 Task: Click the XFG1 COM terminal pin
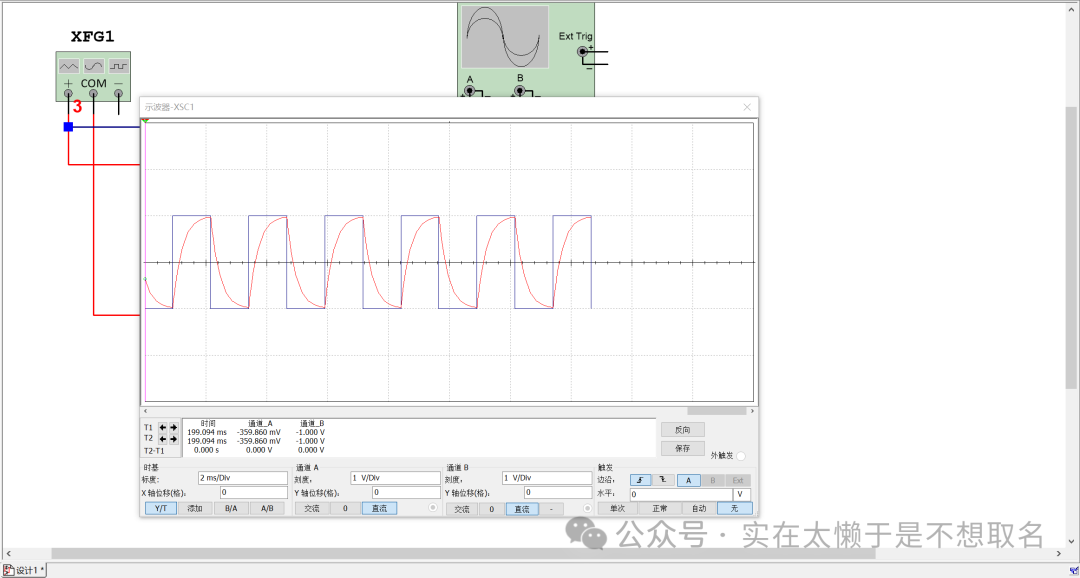(93, 94)
